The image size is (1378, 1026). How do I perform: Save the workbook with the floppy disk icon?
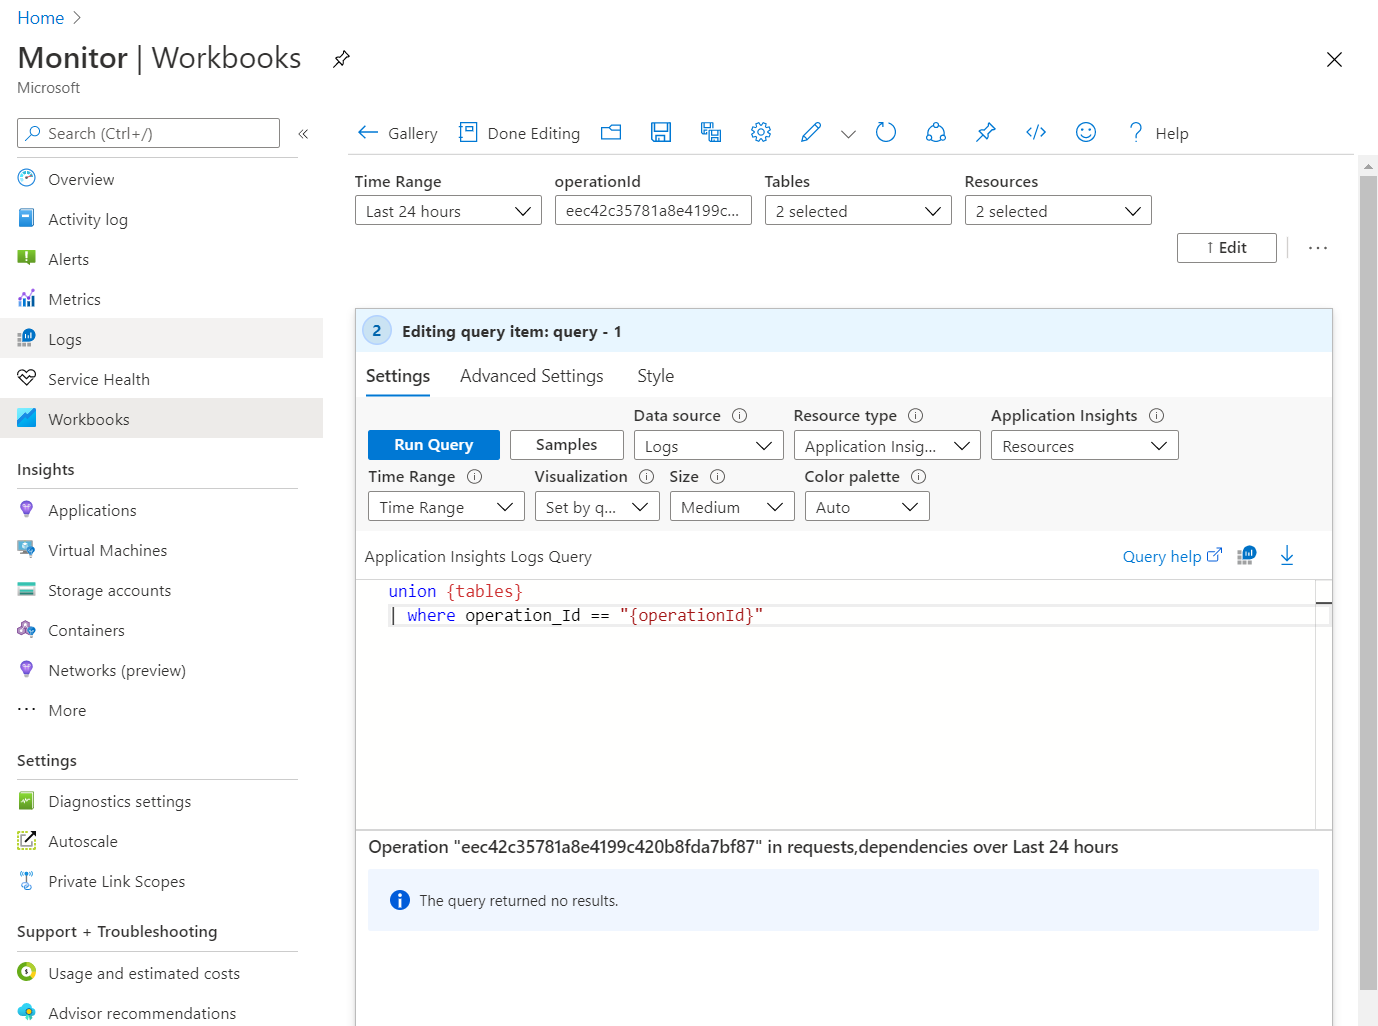point(661,132)
